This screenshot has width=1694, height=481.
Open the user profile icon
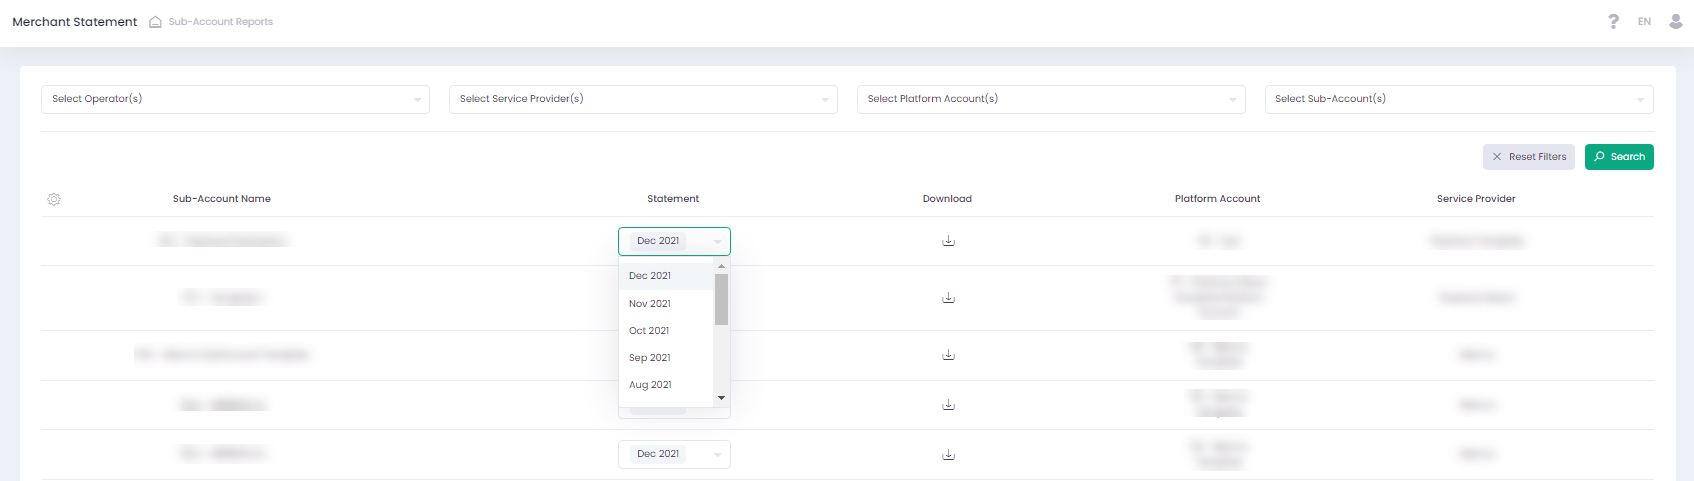1676,21
